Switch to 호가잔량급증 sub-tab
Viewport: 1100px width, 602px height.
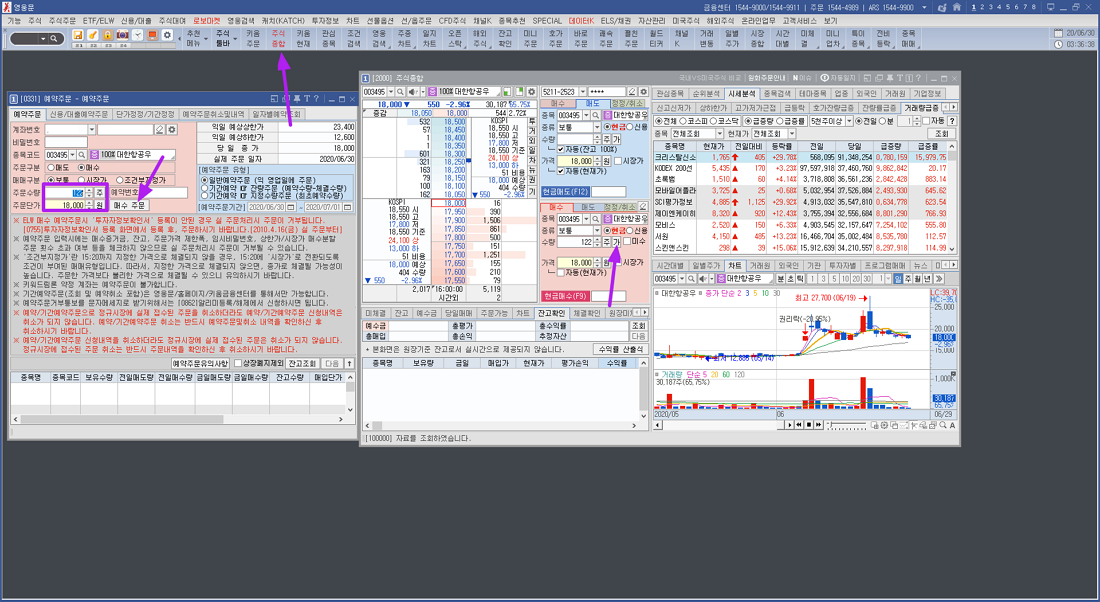click(x=833, y=108)
